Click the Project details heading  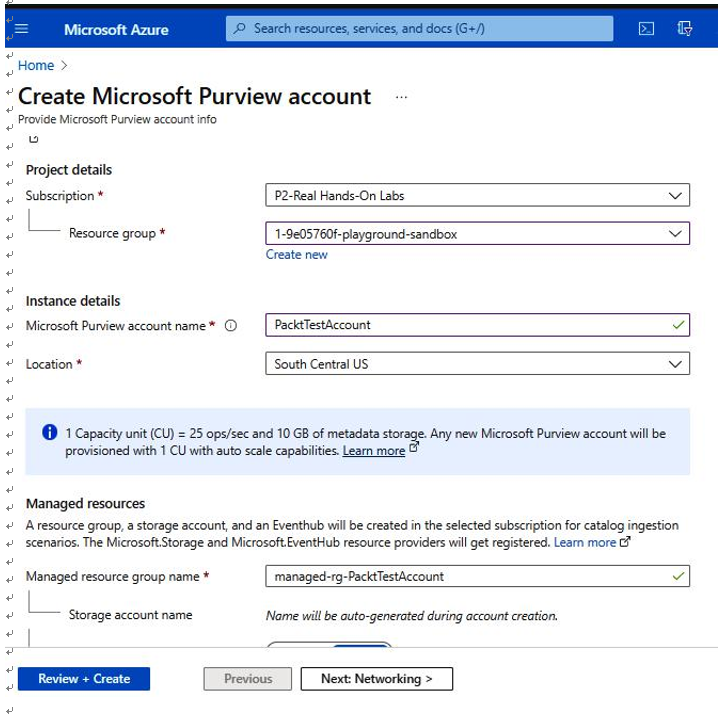(69, 170)
